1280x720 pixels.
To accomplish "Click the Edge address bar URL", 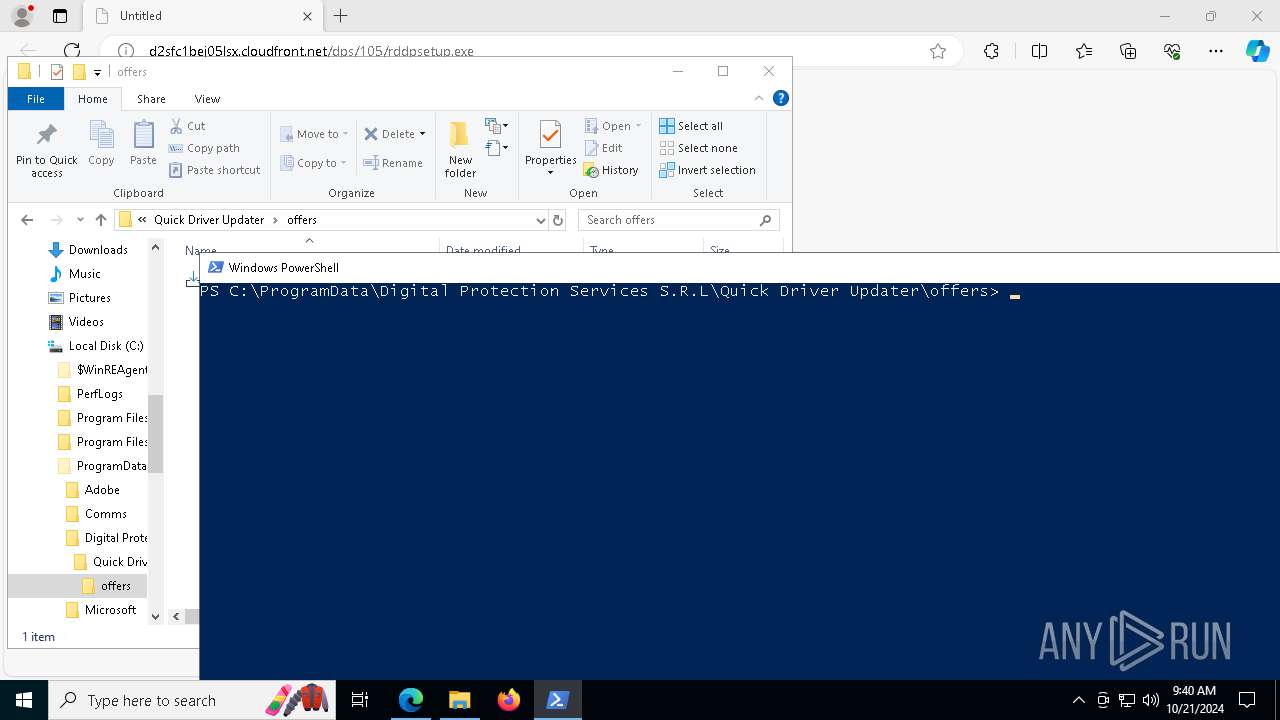I will [311, 51].
